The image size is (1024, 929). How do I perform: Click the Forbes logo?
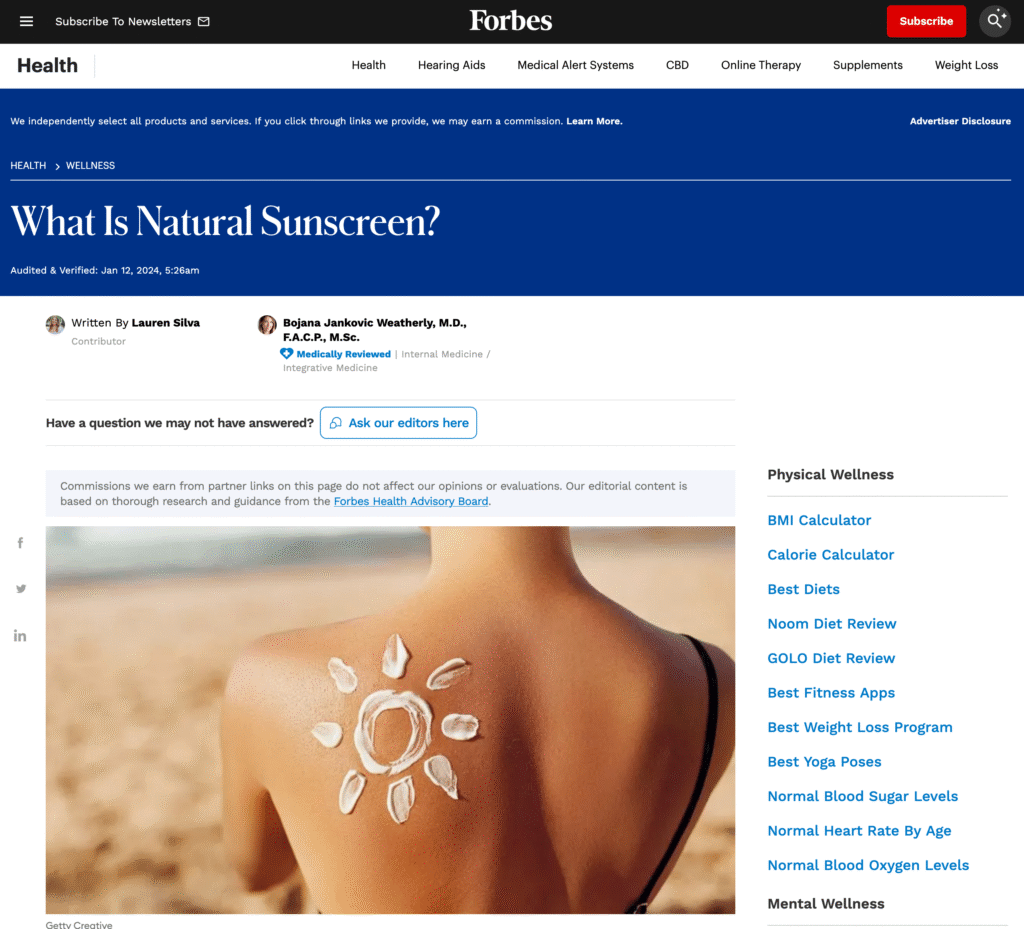pyautogui.click(x=511, y=21)
